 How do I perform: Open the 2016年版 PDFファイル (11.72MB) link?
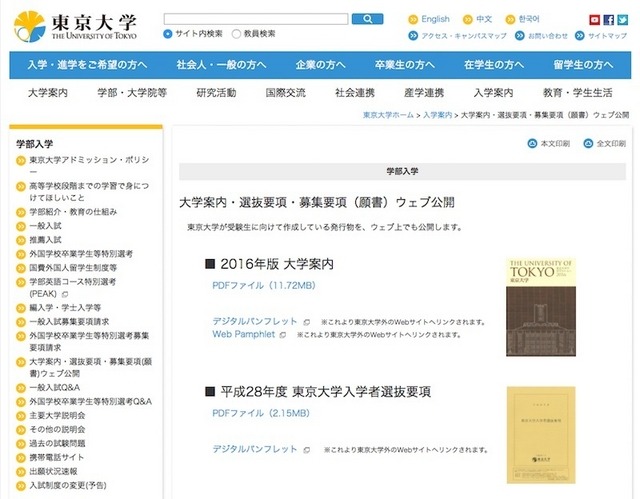pos(264,285)
